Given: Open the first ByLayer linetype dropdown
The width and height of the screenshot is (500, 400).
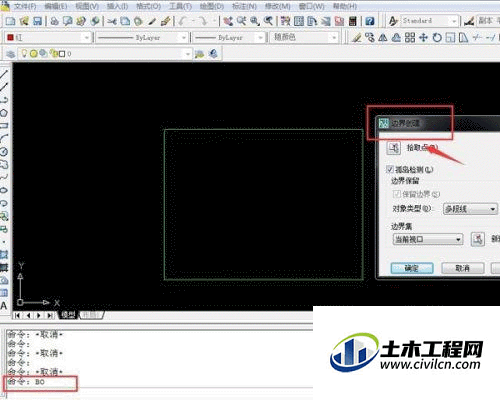Looking at the screenshot, I should pyautogui.click(x=142, y=37).
